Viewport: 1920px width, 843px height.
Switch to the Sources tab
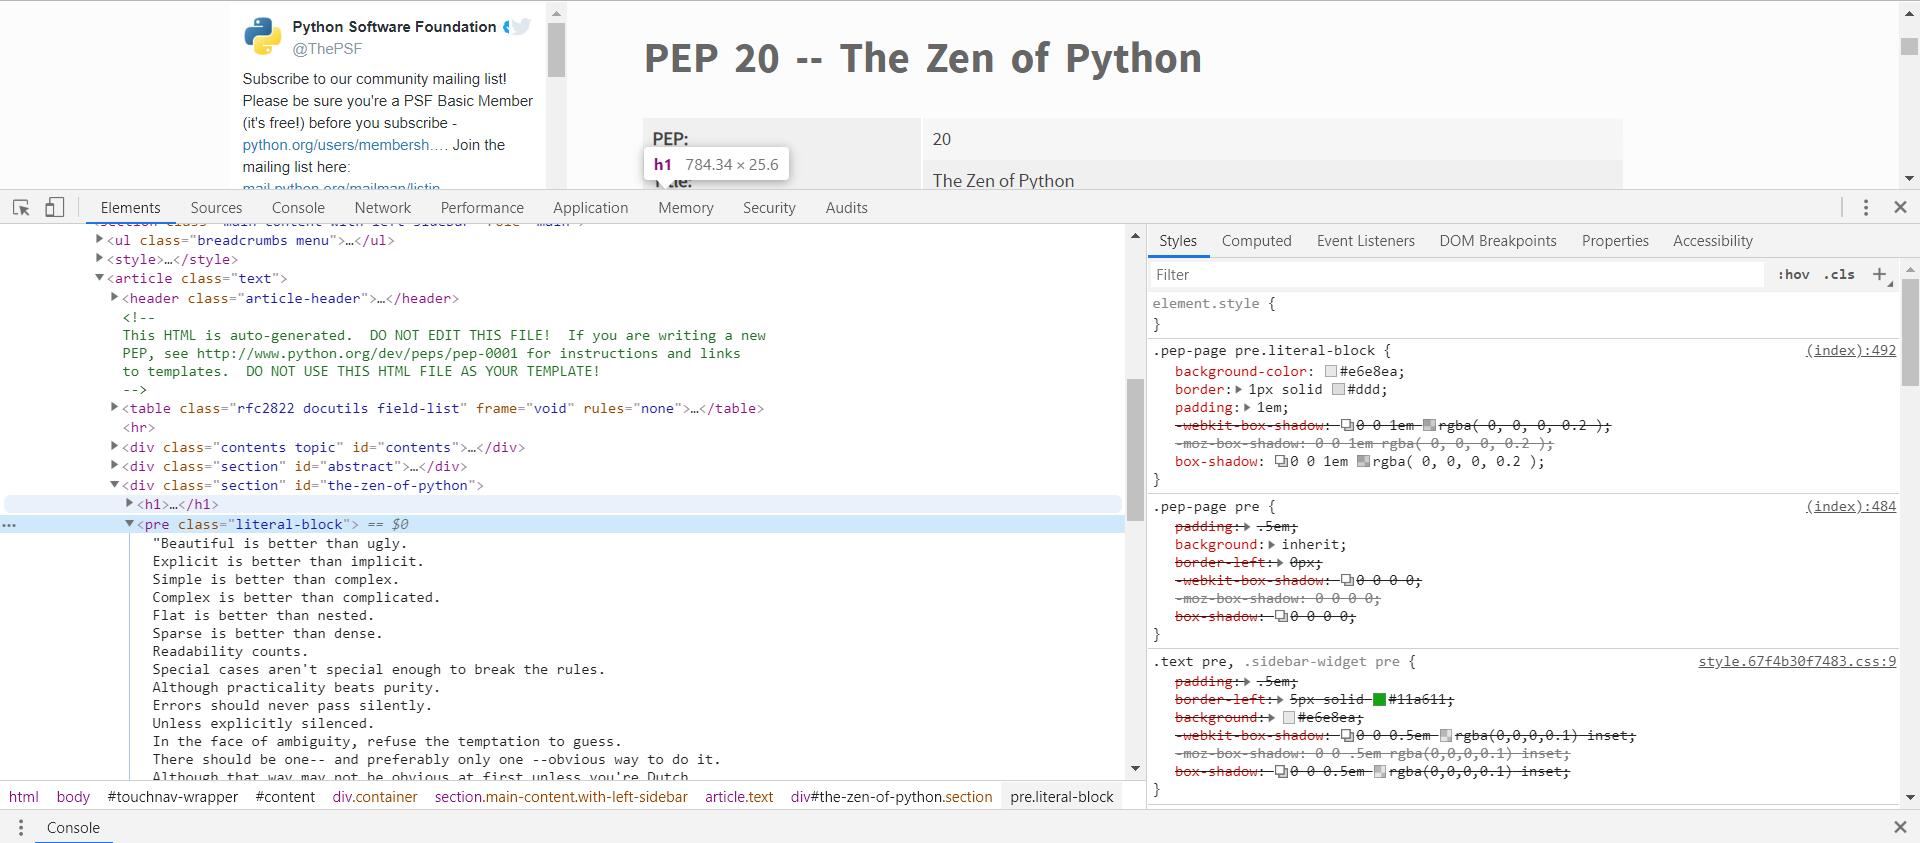tap(216, 207)
